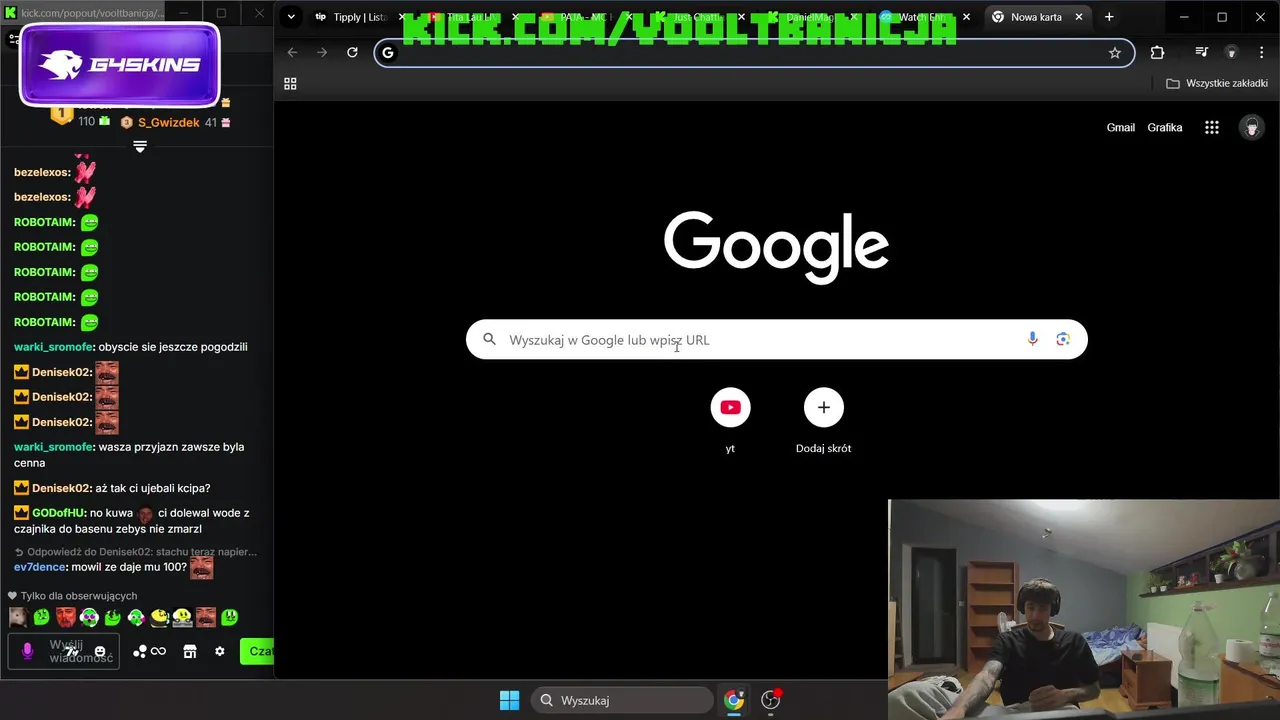This screenshot has height=720, width=1280.
Task: Click username warki_sromofe on pogodzili message
Action: [53, 347]
